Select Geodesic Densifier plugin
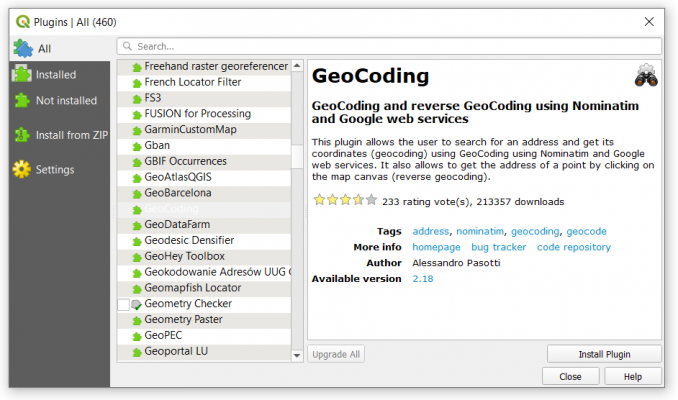This screenshot has height=400, width=678. pos(204,240)
